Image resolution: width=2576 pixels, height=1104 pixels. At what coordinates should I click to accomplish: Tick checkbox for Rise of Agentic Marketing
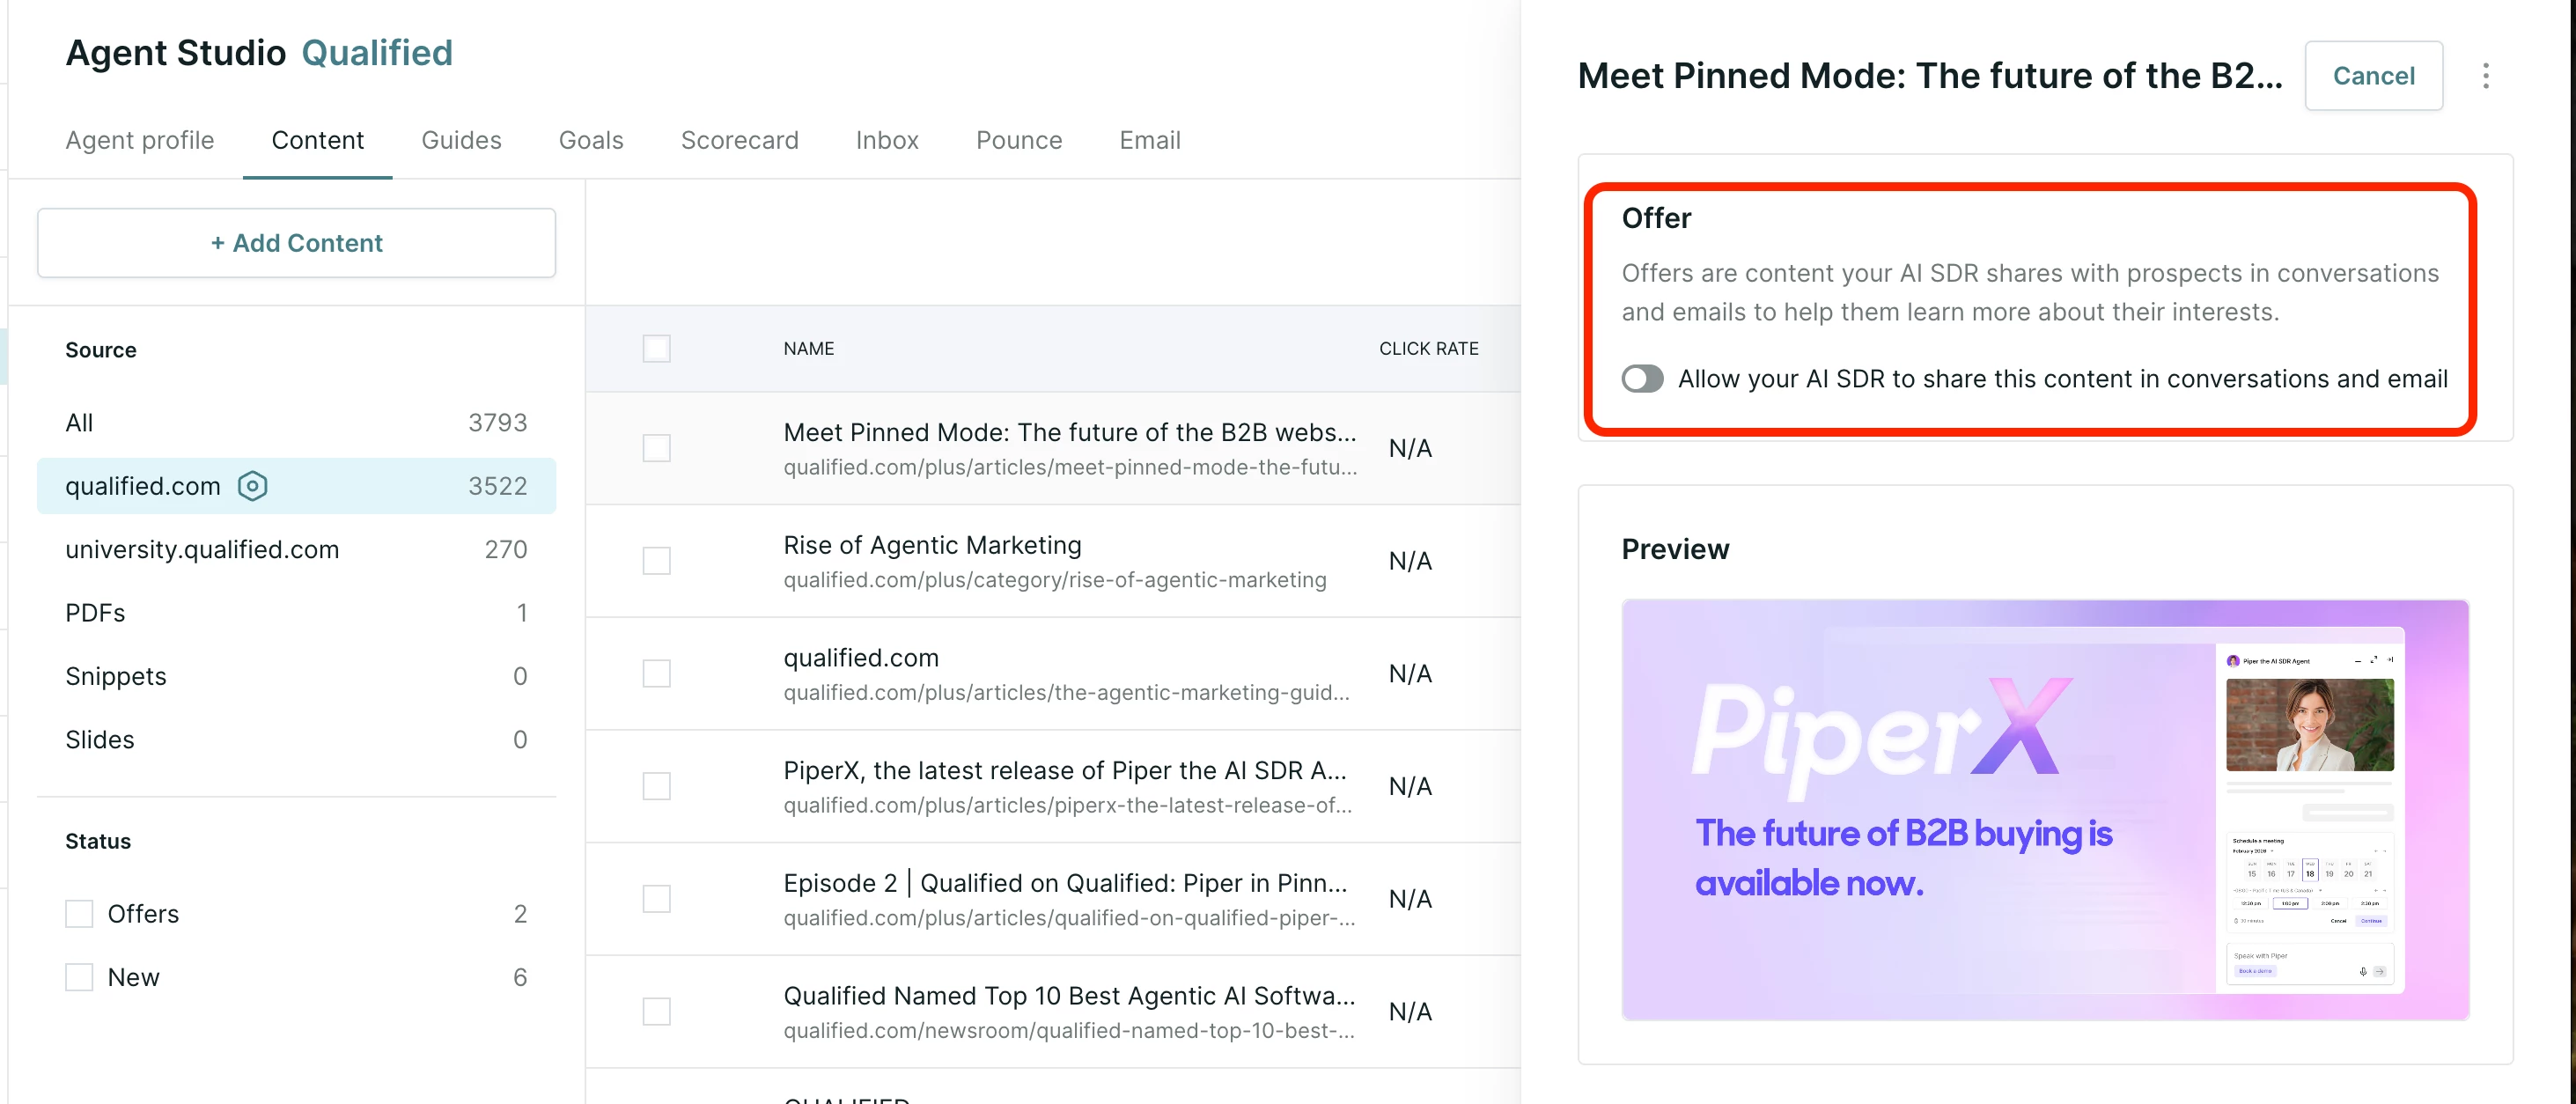[x=656, y=561]
